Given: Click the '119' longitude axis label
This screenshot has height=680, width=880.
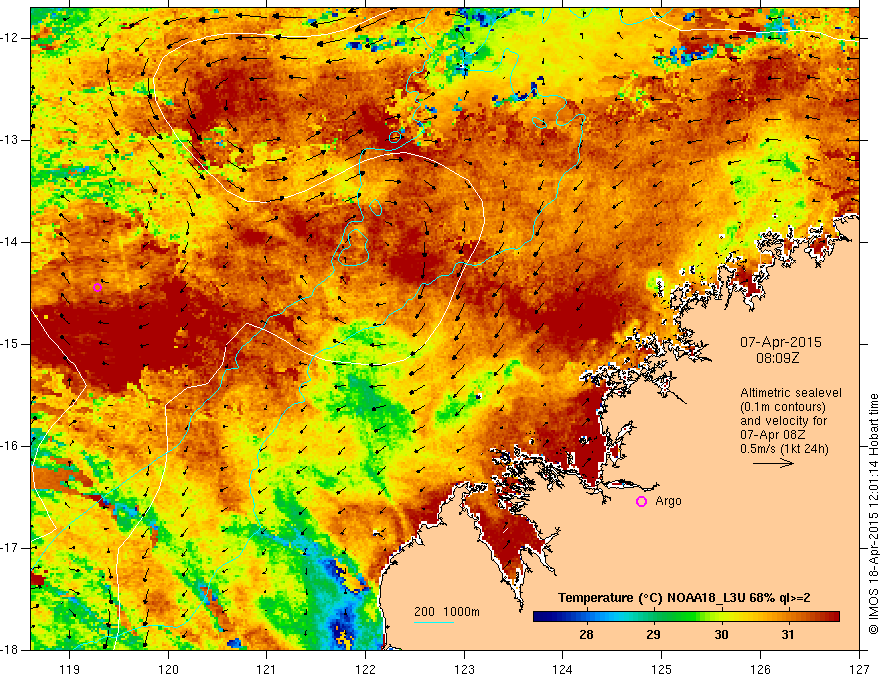Looking at the screenshot, I should click(x=70, y=669).
